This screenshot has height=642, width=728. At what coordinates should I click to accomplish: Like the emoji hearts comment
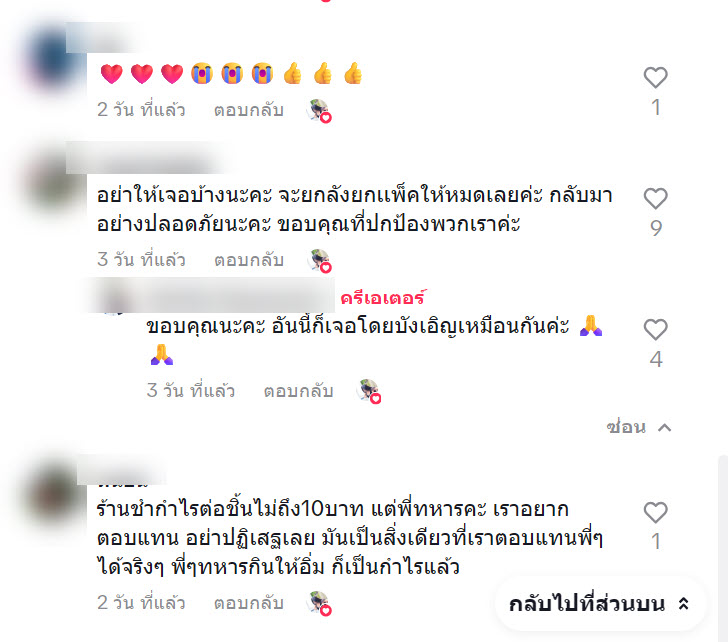(655, 78)
